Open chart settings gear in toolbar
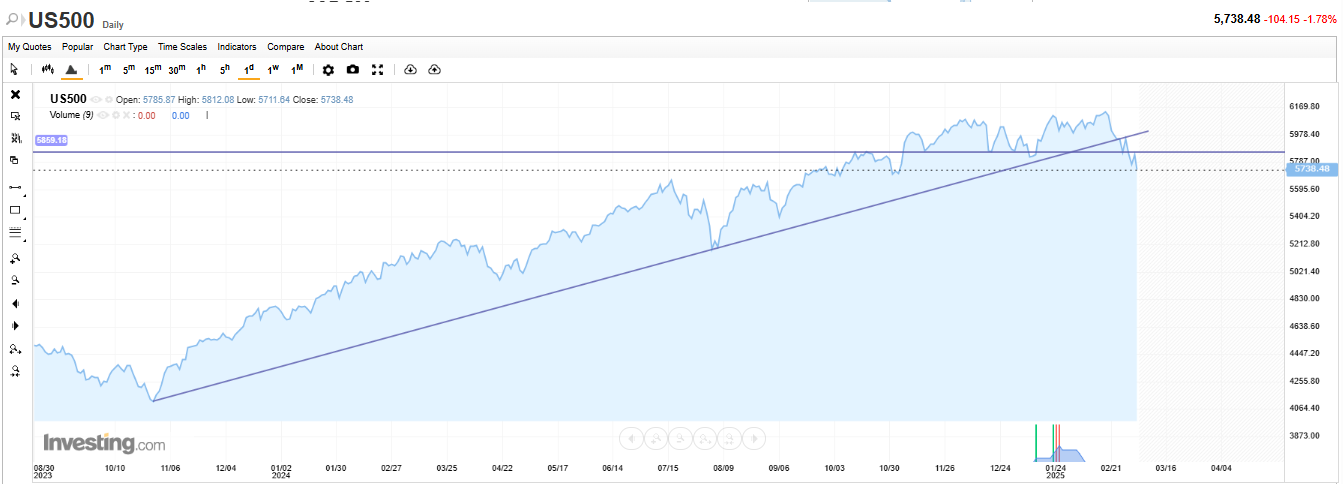Image resolution: width=1343 pixels, height=484 pixels. click(328, 69)
